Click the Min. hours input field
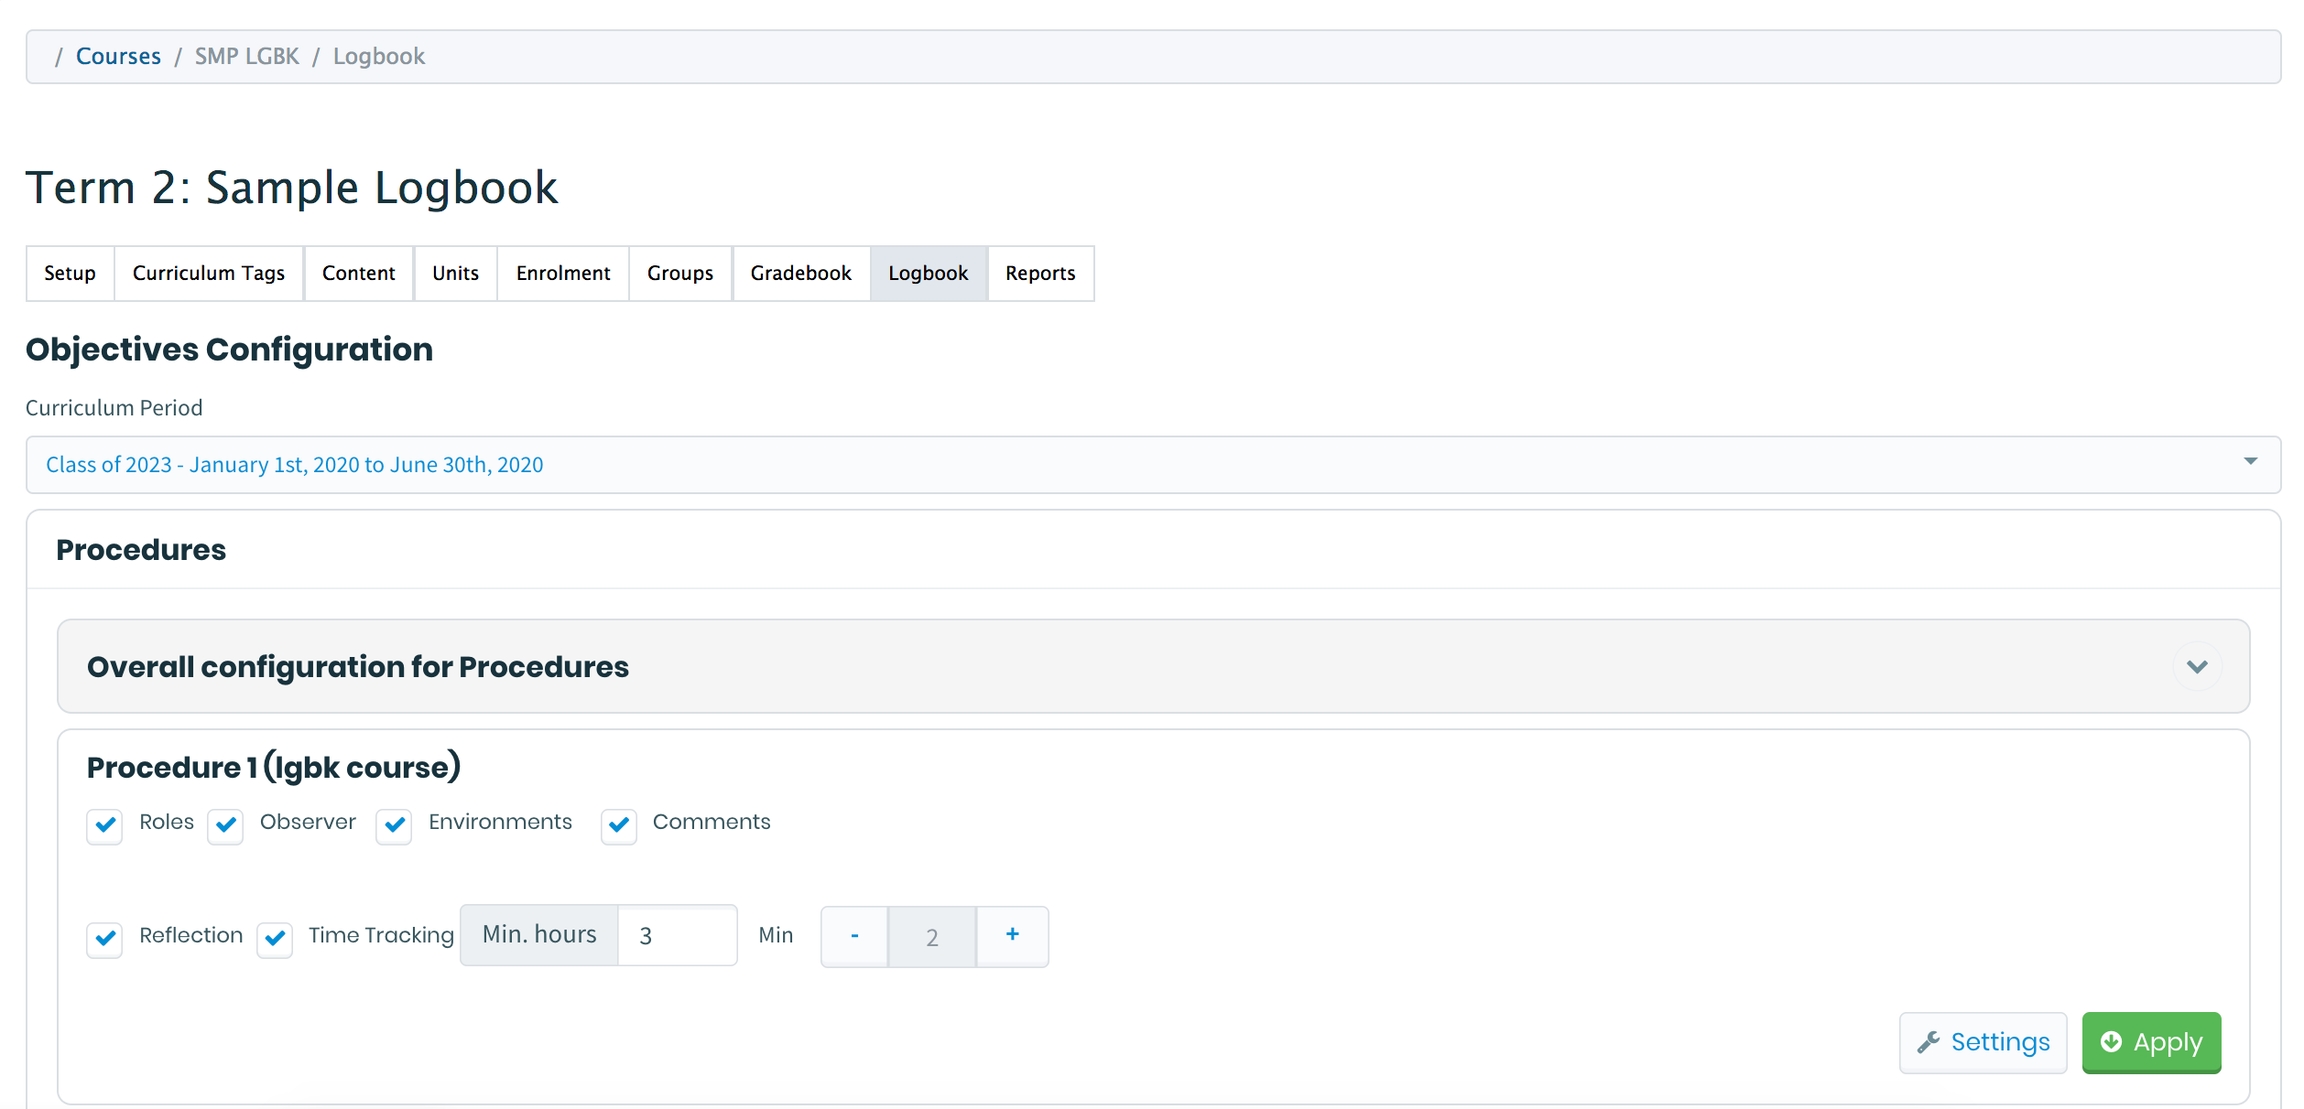This screenshot has width=2304, height=1109. (677, 936)
